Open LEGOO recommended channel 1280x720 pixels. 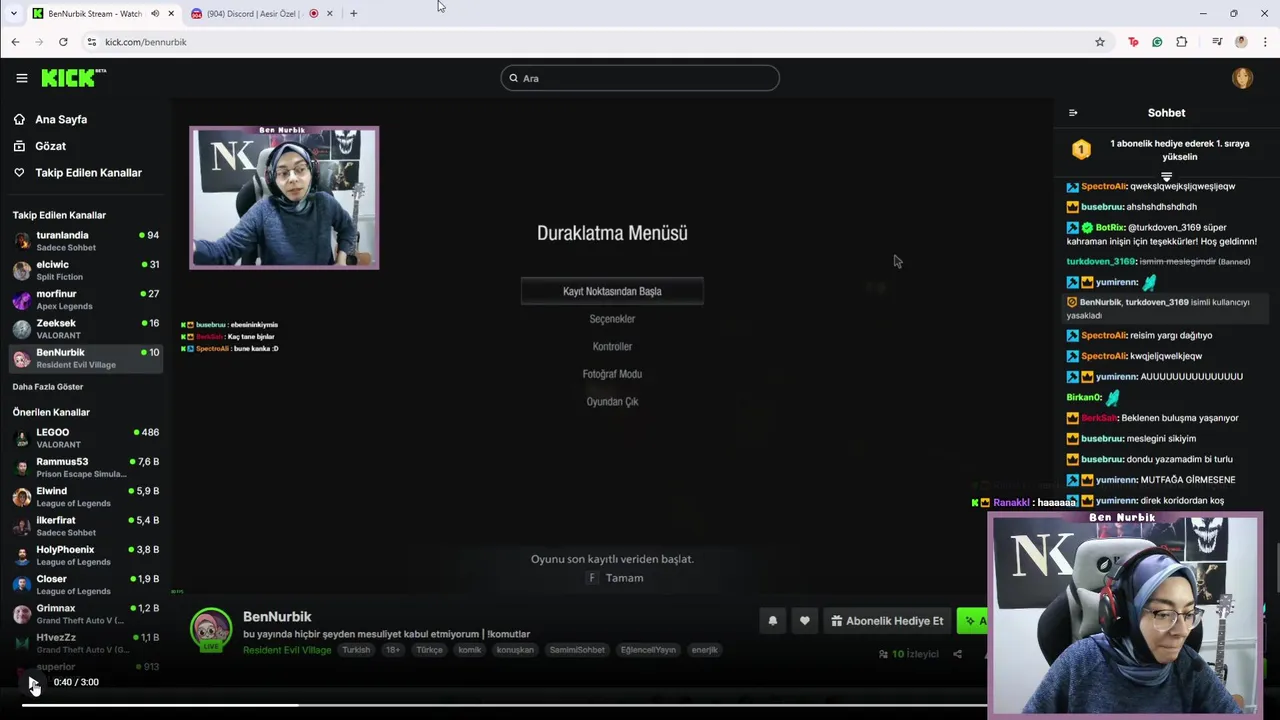85,438
